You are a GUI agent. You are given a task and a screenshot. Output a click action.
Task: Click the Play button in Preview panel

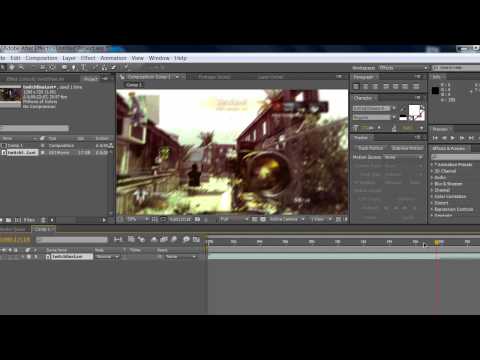pos(452,138)
